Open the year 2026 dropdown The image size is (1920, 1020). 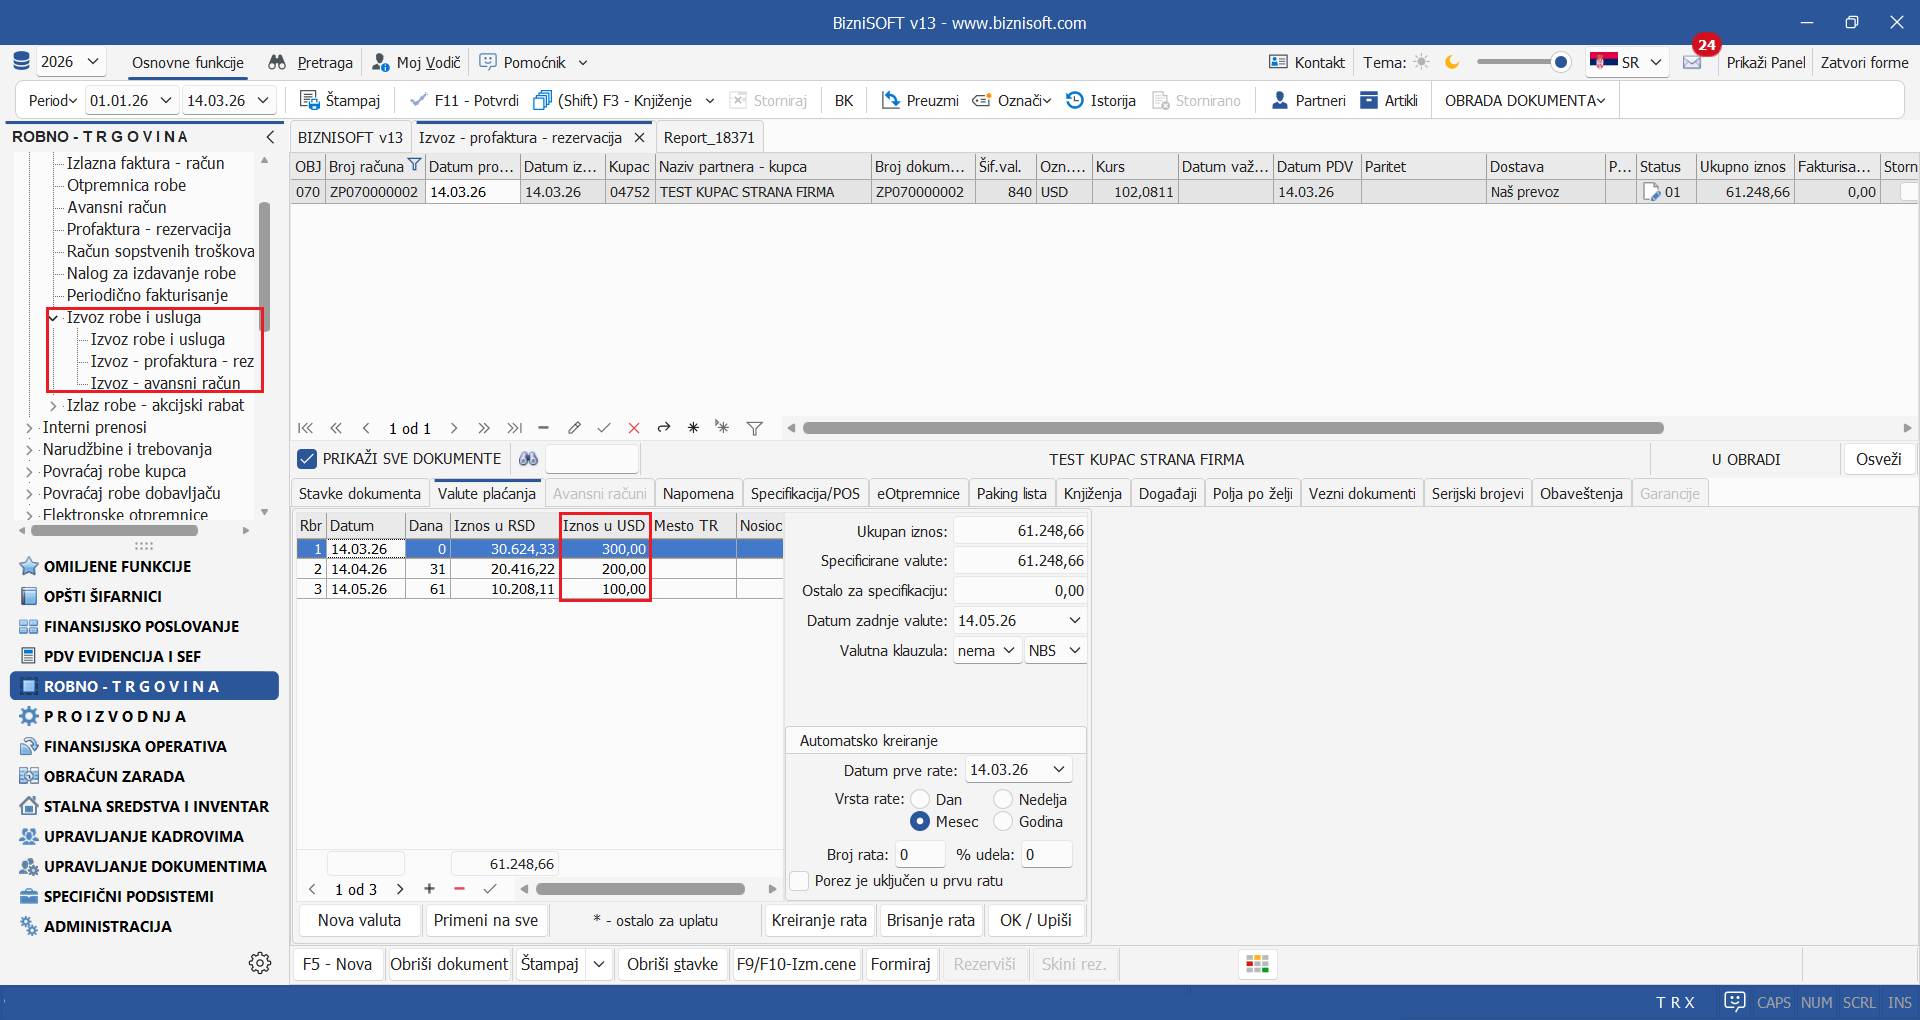pos(70,62)
